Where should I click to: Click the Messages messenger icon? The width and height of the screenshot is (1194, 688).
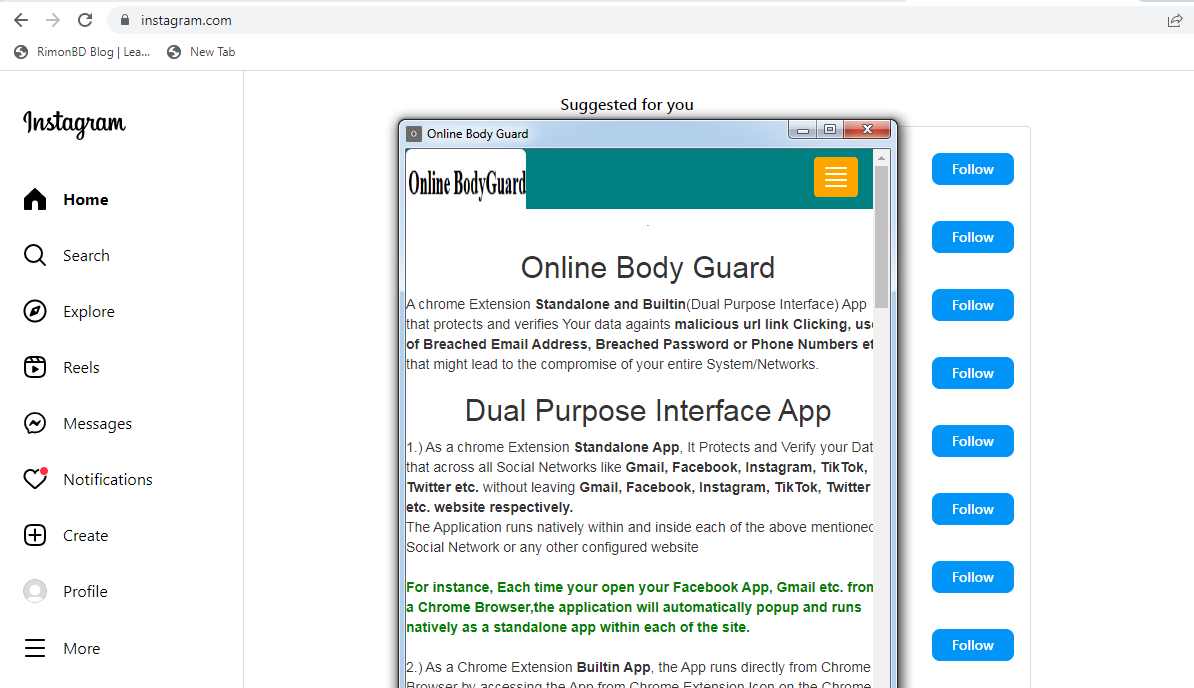(x=35, y=423)
